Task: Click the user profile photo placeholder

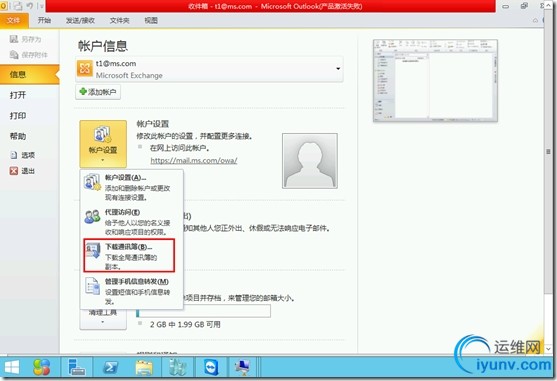Action: coord(310,161)
